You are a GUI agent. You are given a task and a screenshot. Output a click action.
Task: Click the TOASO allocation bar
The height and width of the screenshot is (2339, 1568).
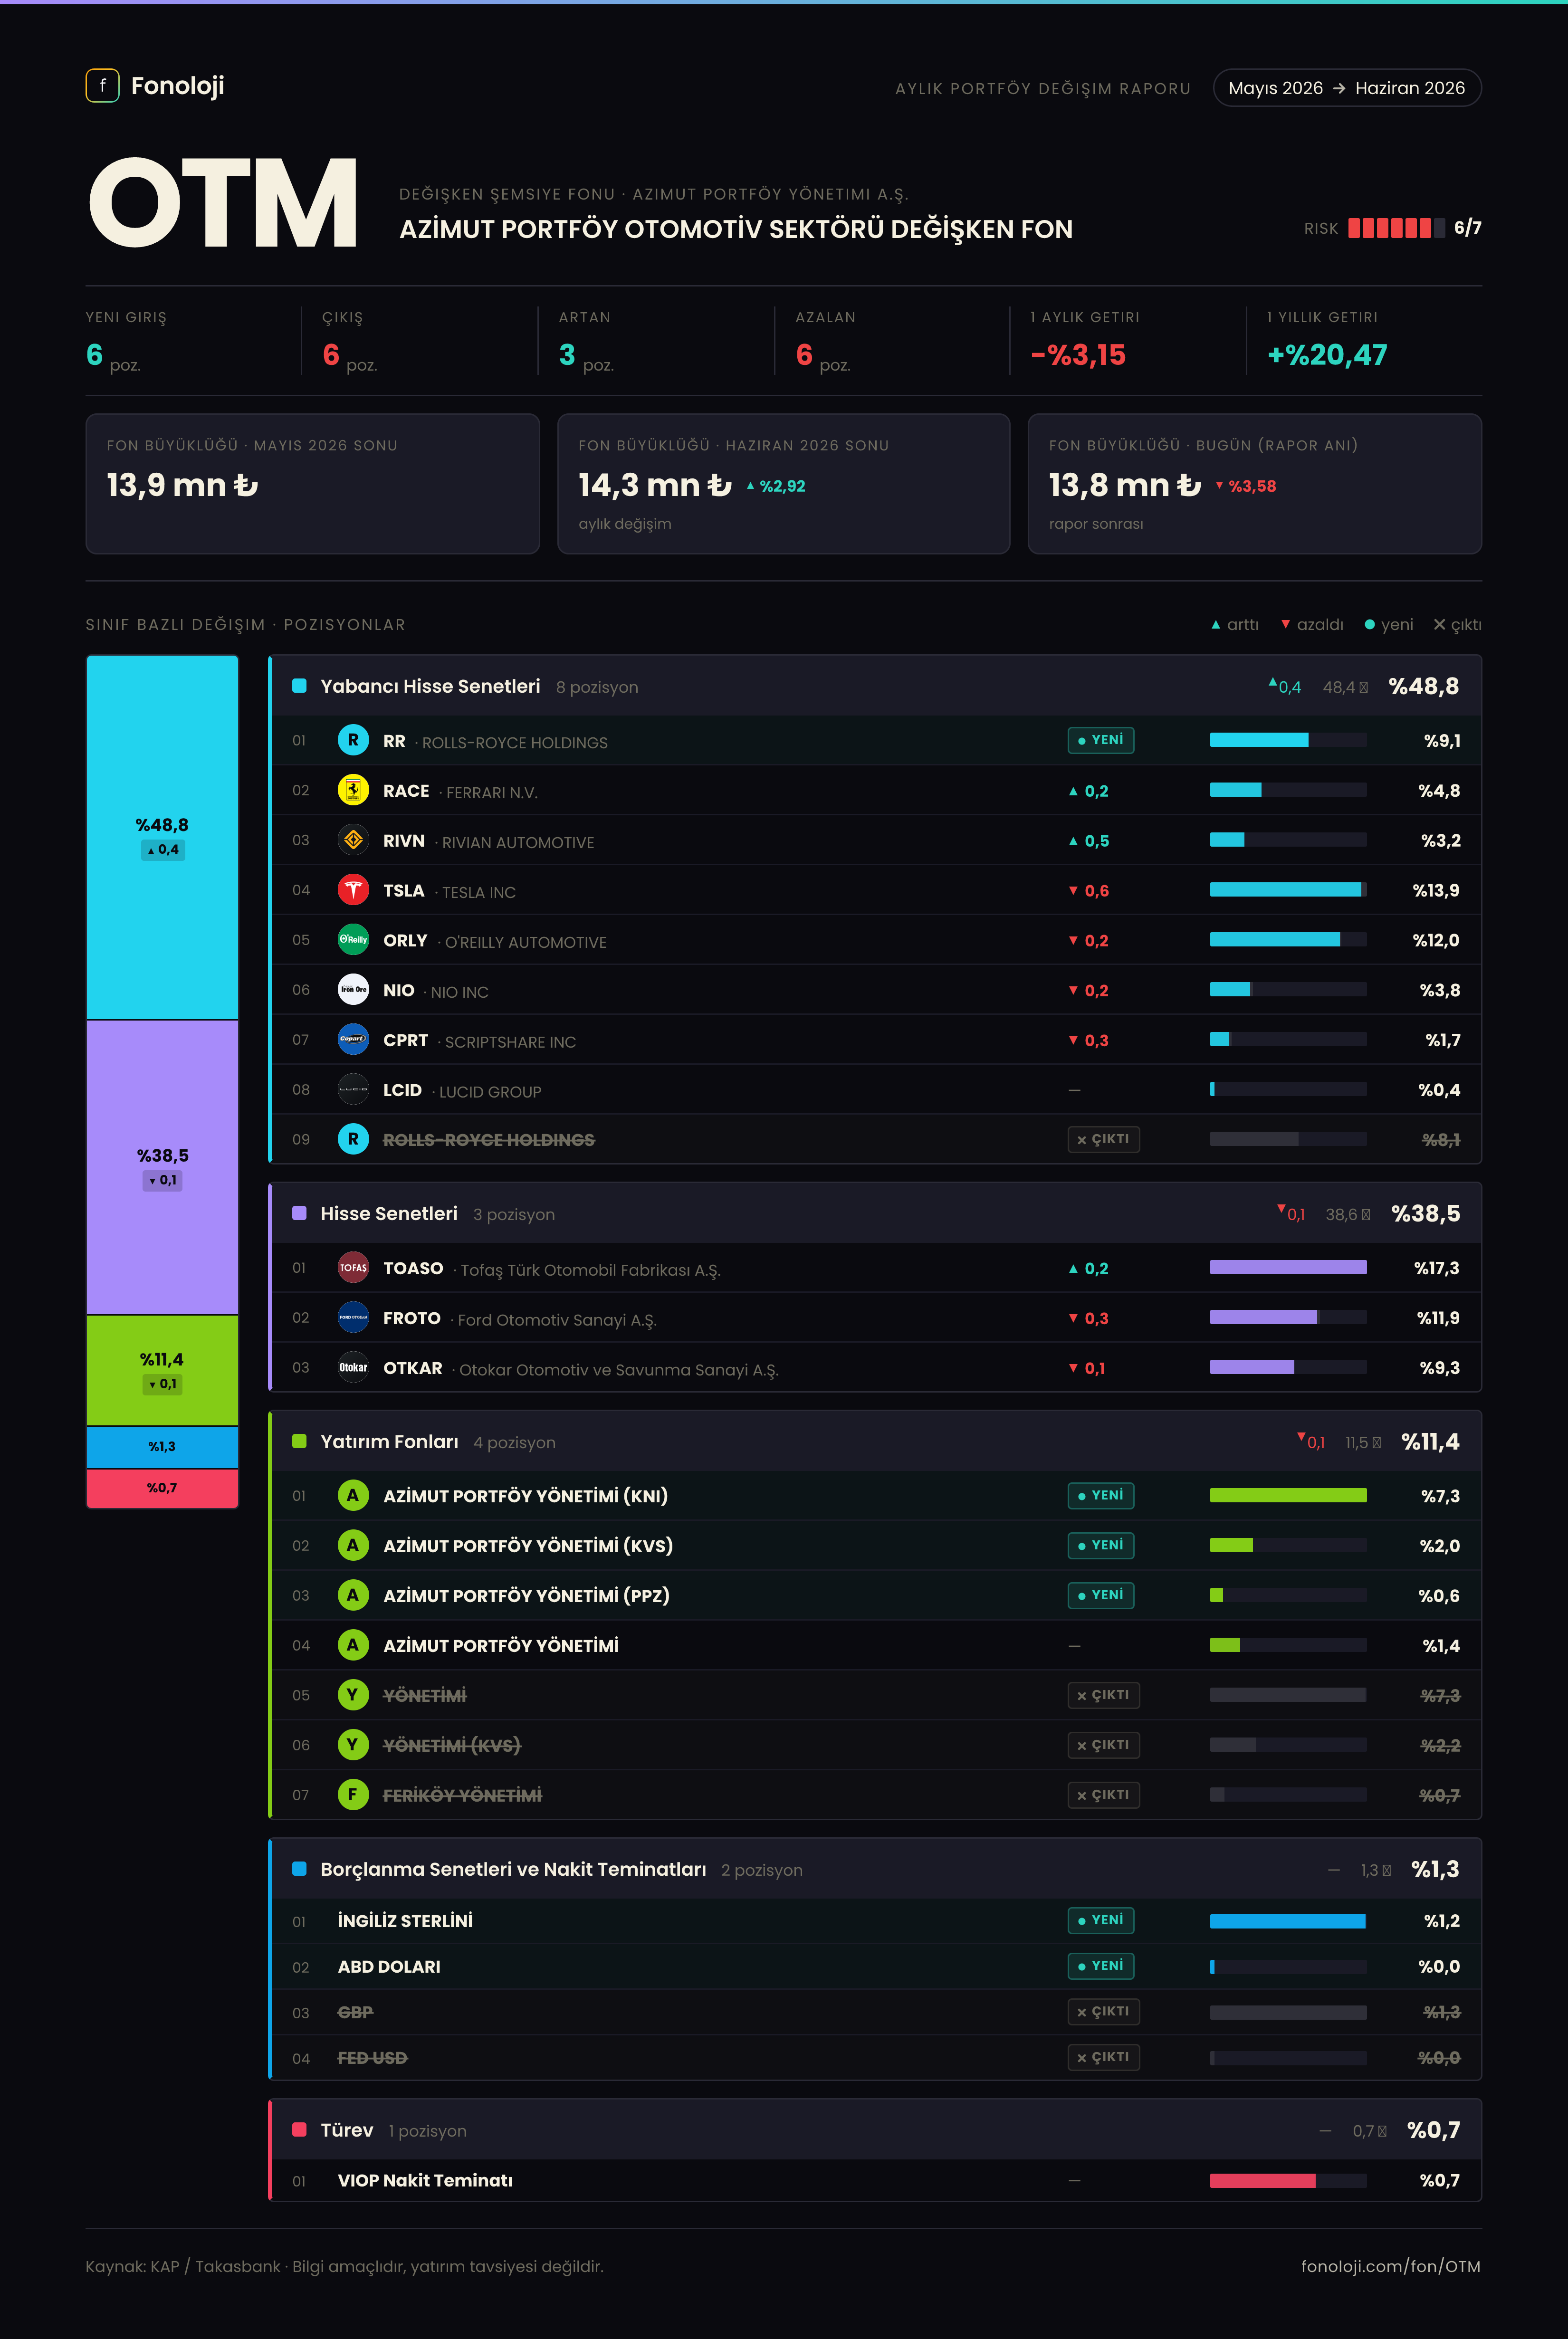click(1288, 1268)
